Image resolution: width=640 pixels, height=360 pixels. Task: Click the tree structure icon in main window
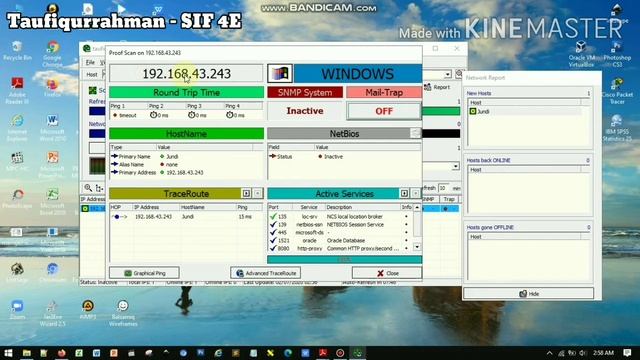[99, 188]
